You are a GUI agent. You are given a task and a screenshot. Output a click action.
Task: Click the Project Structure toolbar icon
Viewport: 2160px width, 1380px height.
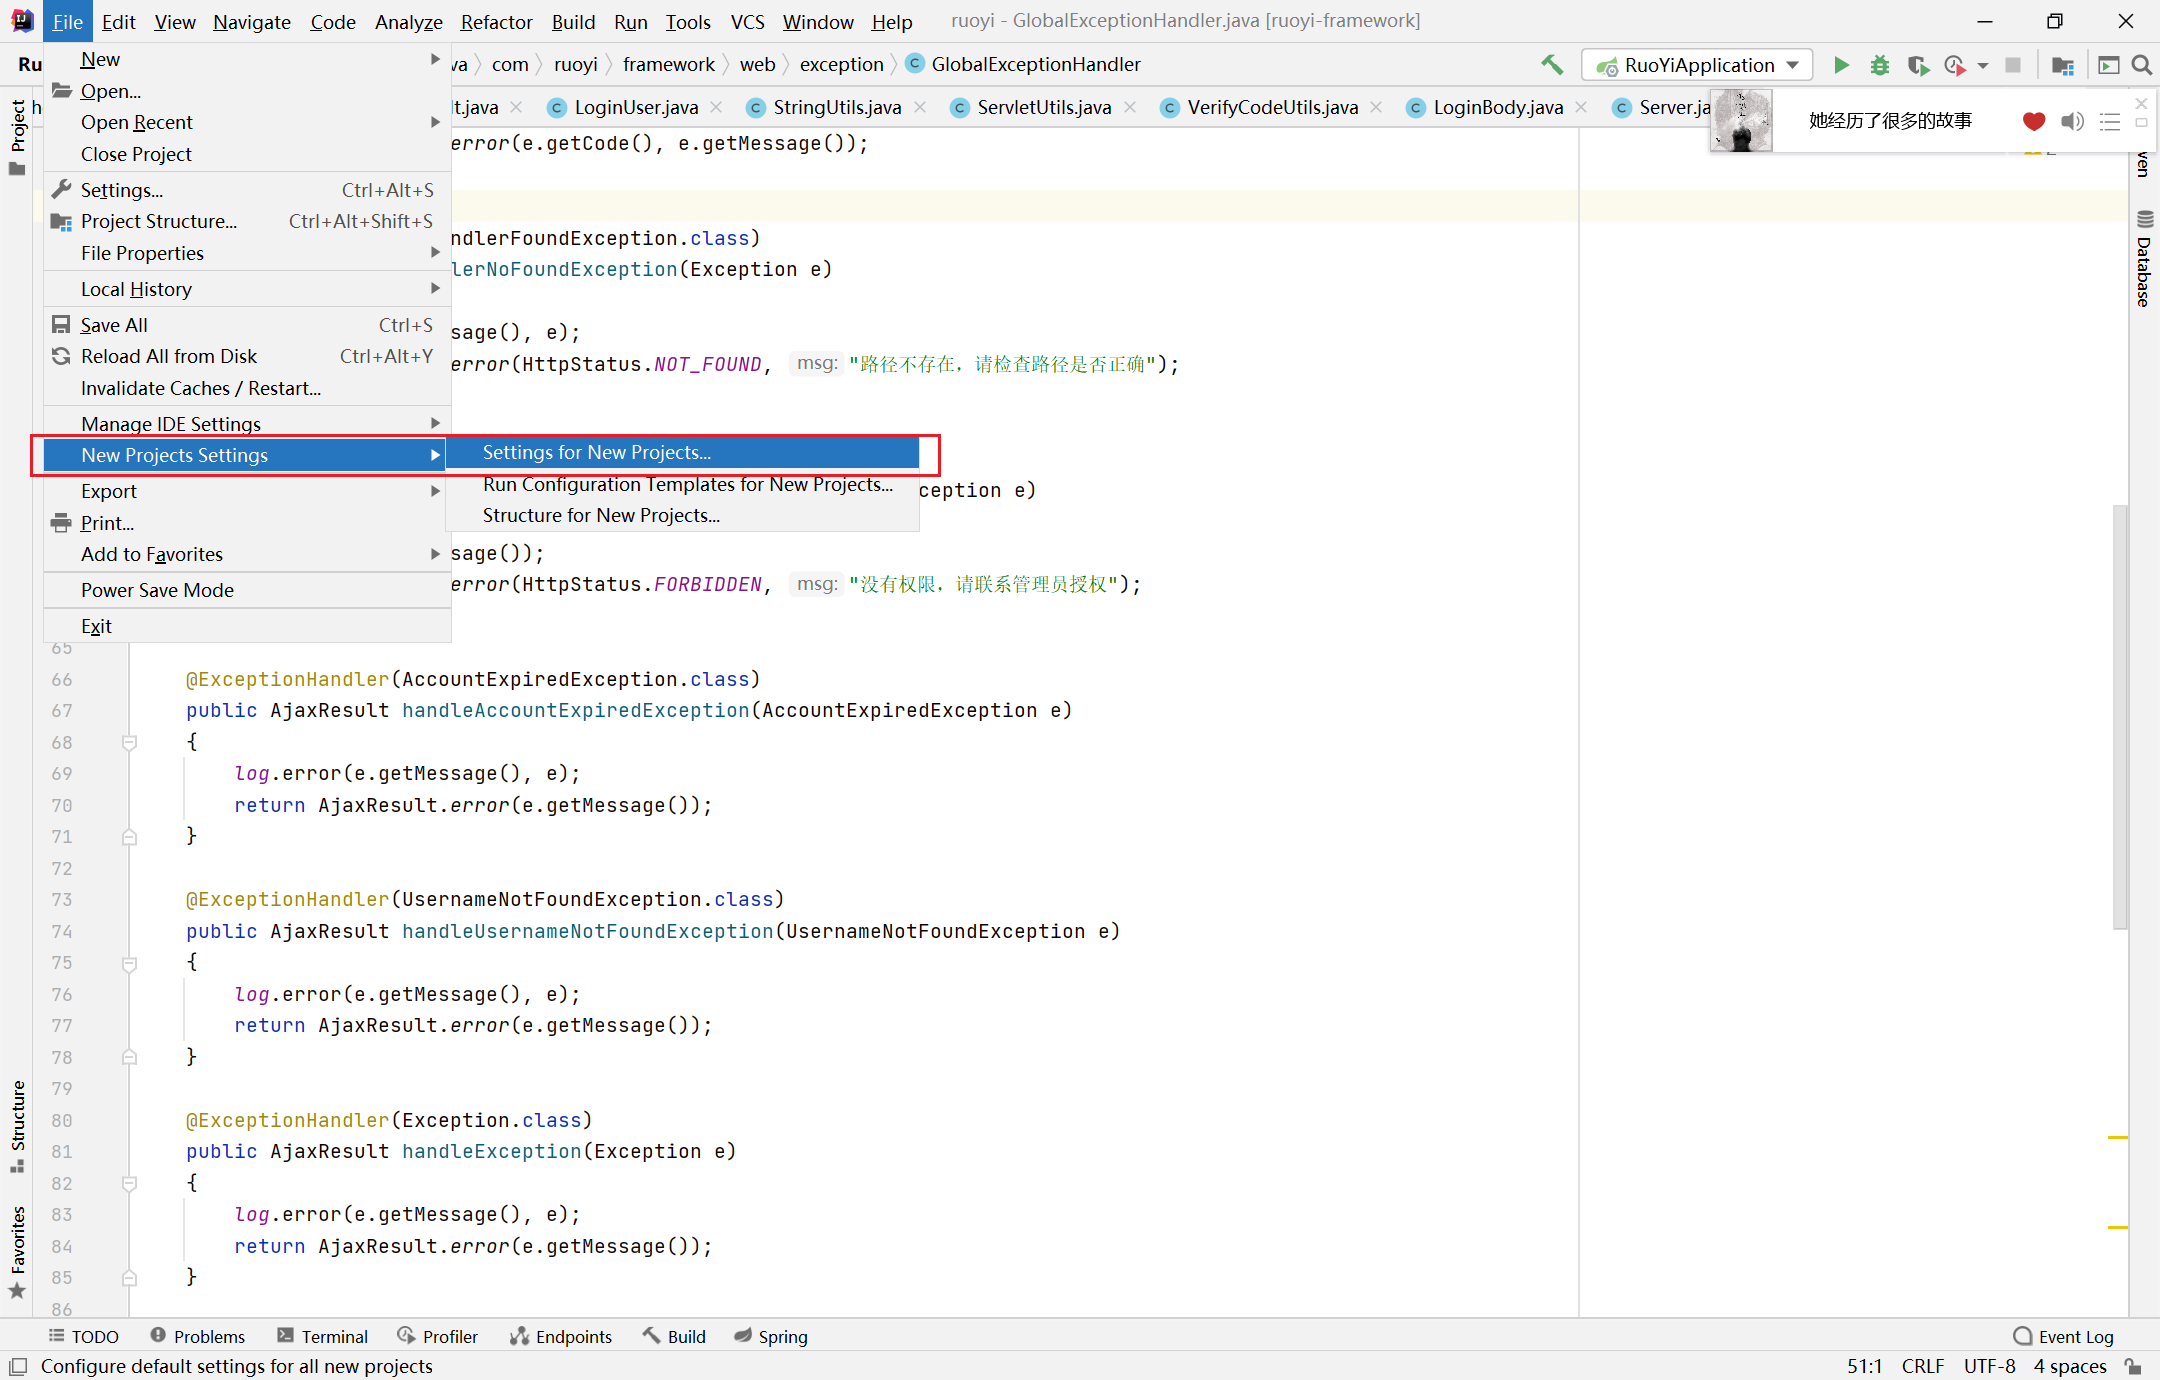(x=2062, y=65)
